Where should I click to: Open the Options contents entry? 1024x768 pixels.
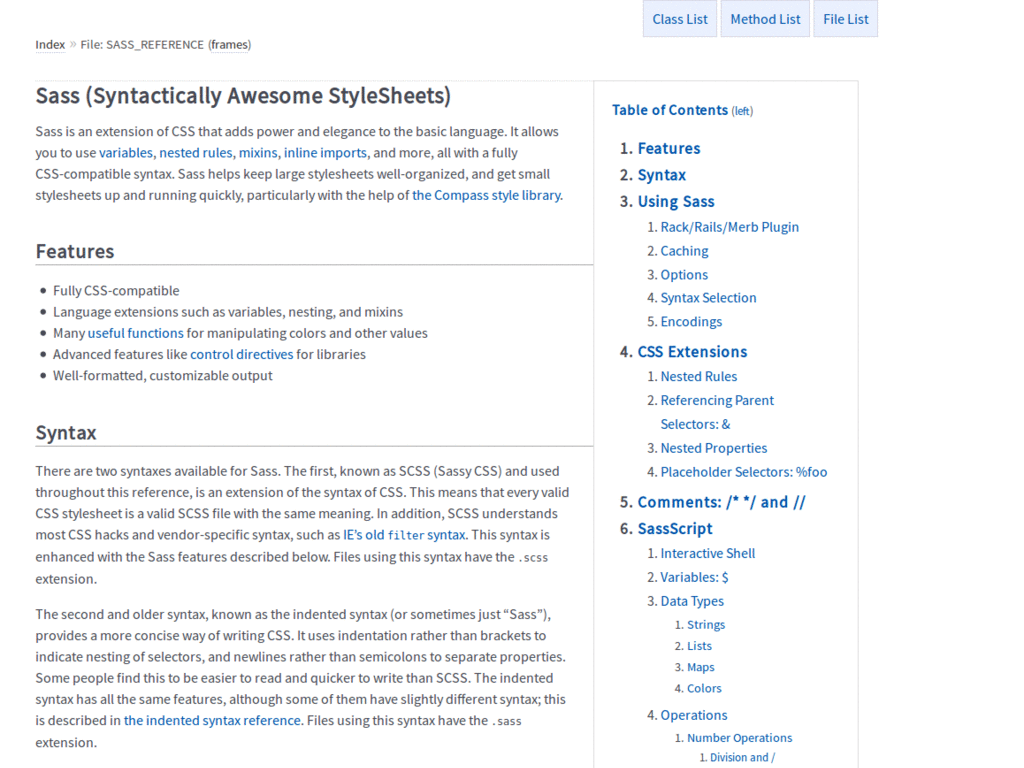tap(684, 275)
